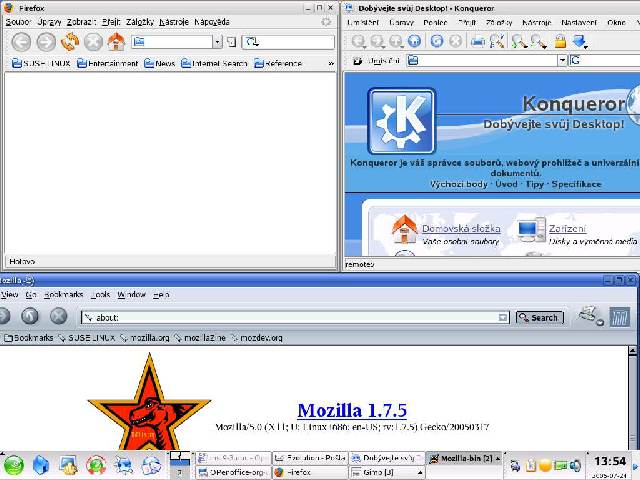Click the Konqueror Forward button
640x480 pixels.
click(x=378, y=41)
